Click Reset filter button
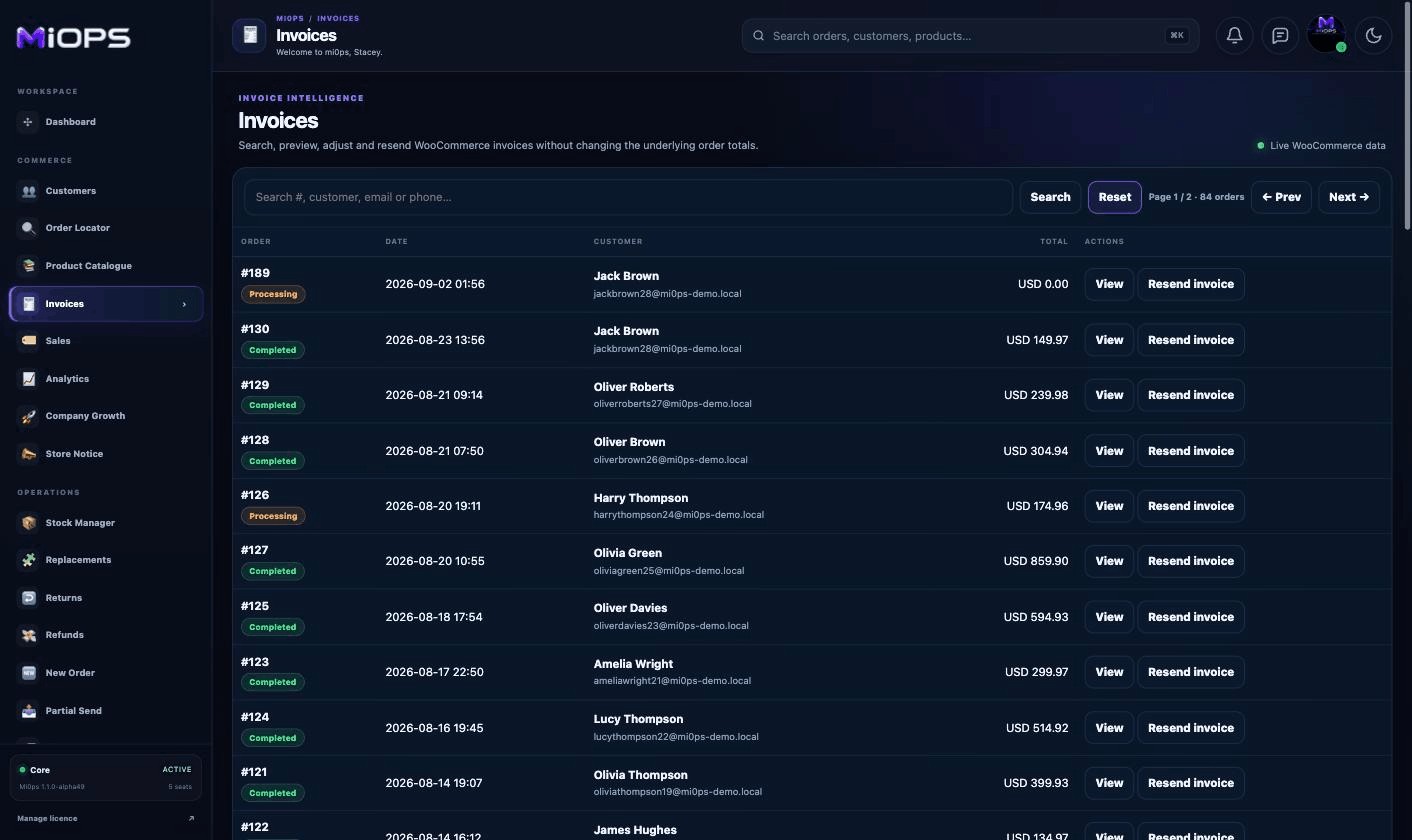The width and height of the screenshot is (1412, 840). pos(1114,197)
